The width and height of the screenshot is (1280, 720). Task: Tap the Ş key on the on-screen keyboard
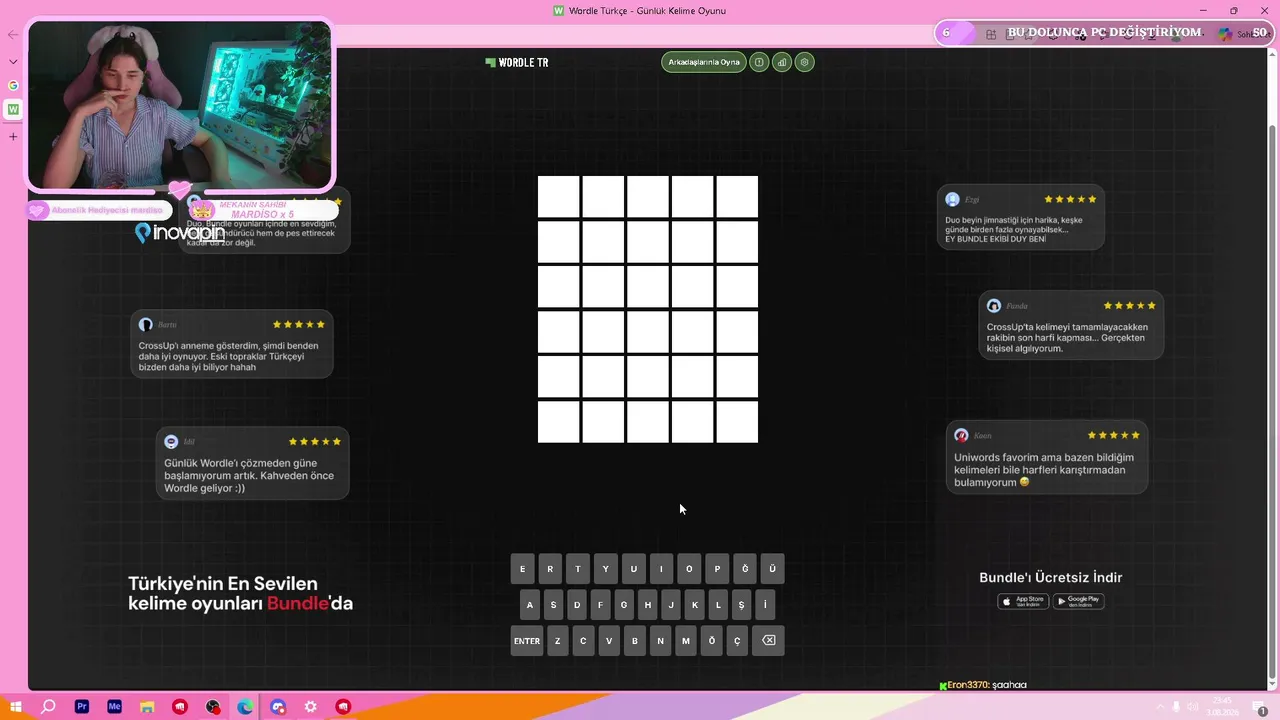pyautogui.click(x=741, y=605)
